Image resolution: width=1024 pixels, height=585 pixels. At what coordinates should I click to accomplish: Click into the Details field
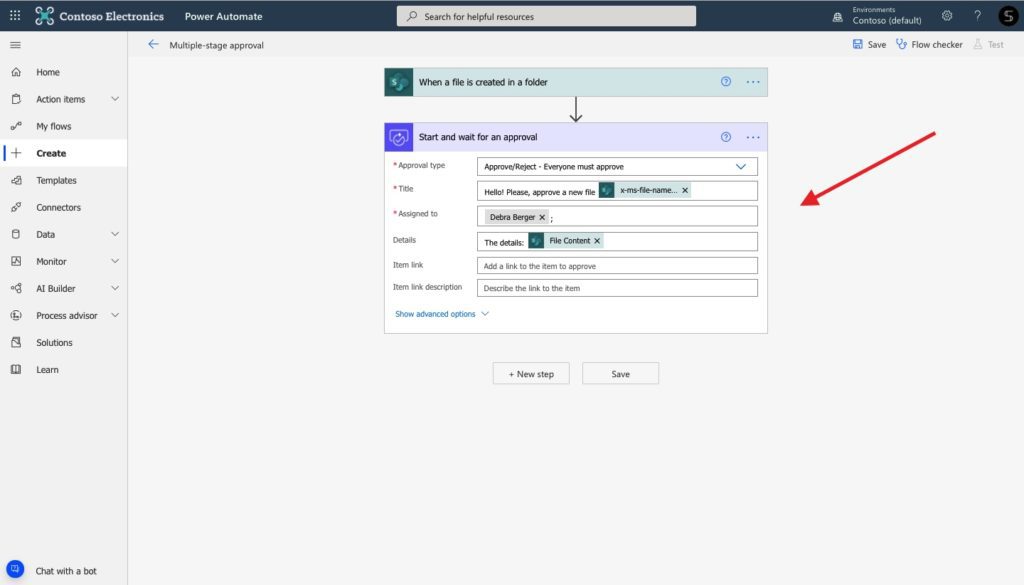617,242
